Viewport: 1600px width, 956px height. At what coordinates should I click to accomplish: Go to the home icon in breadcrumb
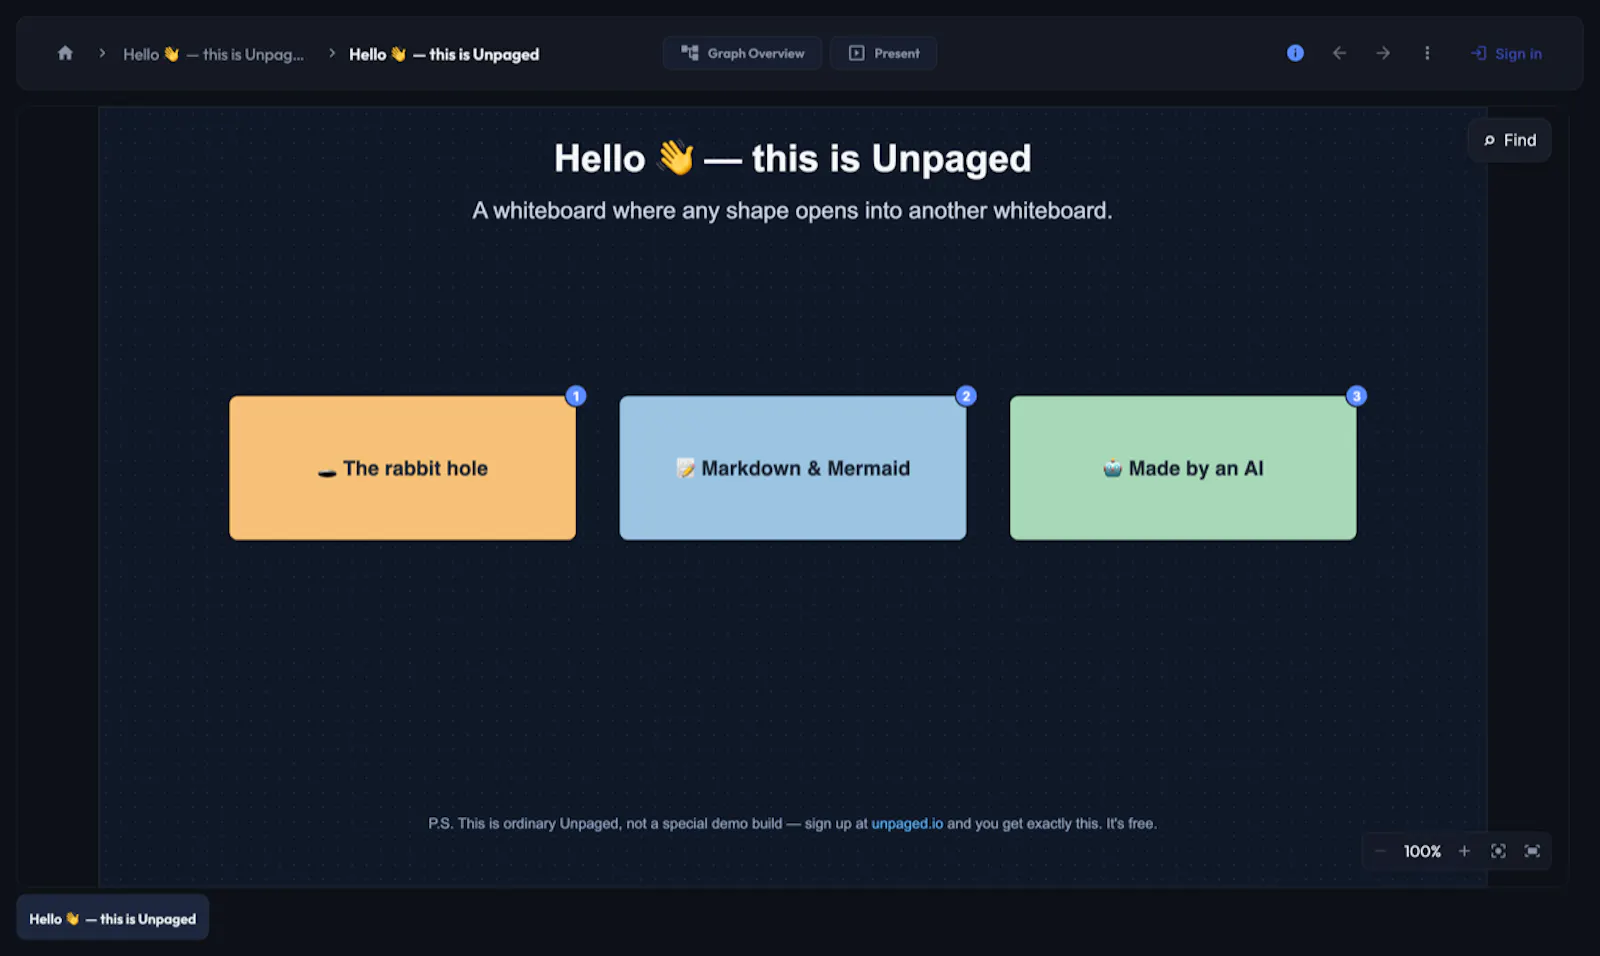(x=65, y=53)
